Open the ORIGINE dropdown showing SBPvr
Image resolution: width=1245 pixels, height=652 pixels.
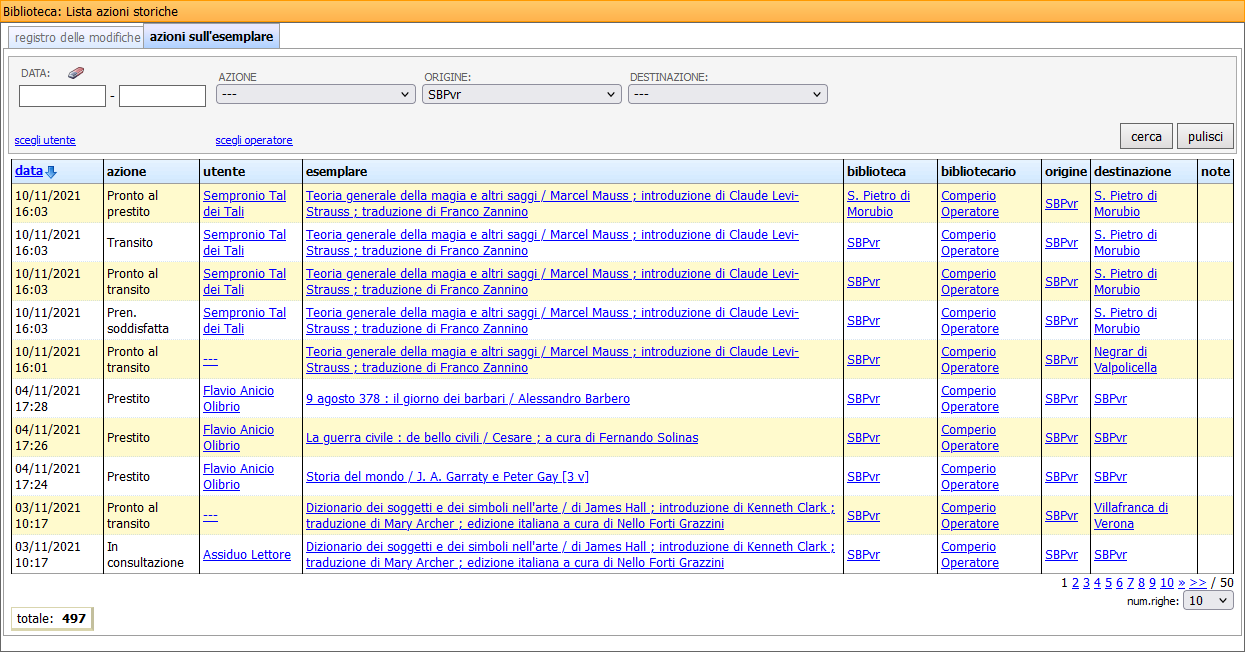point(520,93)
